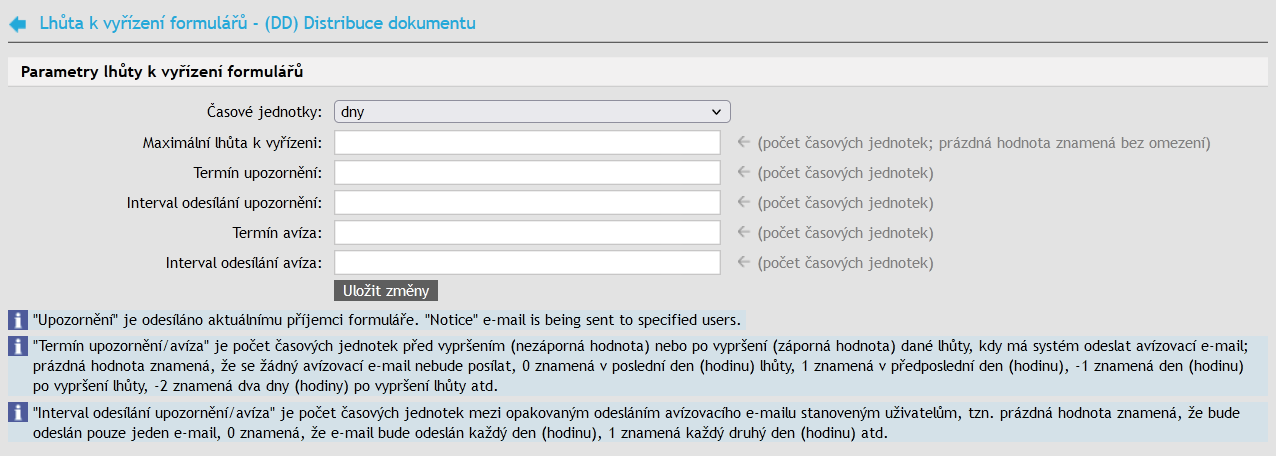Open the Časové jednotky dropdown
The image size is (1276, 456).
point(532,112)
